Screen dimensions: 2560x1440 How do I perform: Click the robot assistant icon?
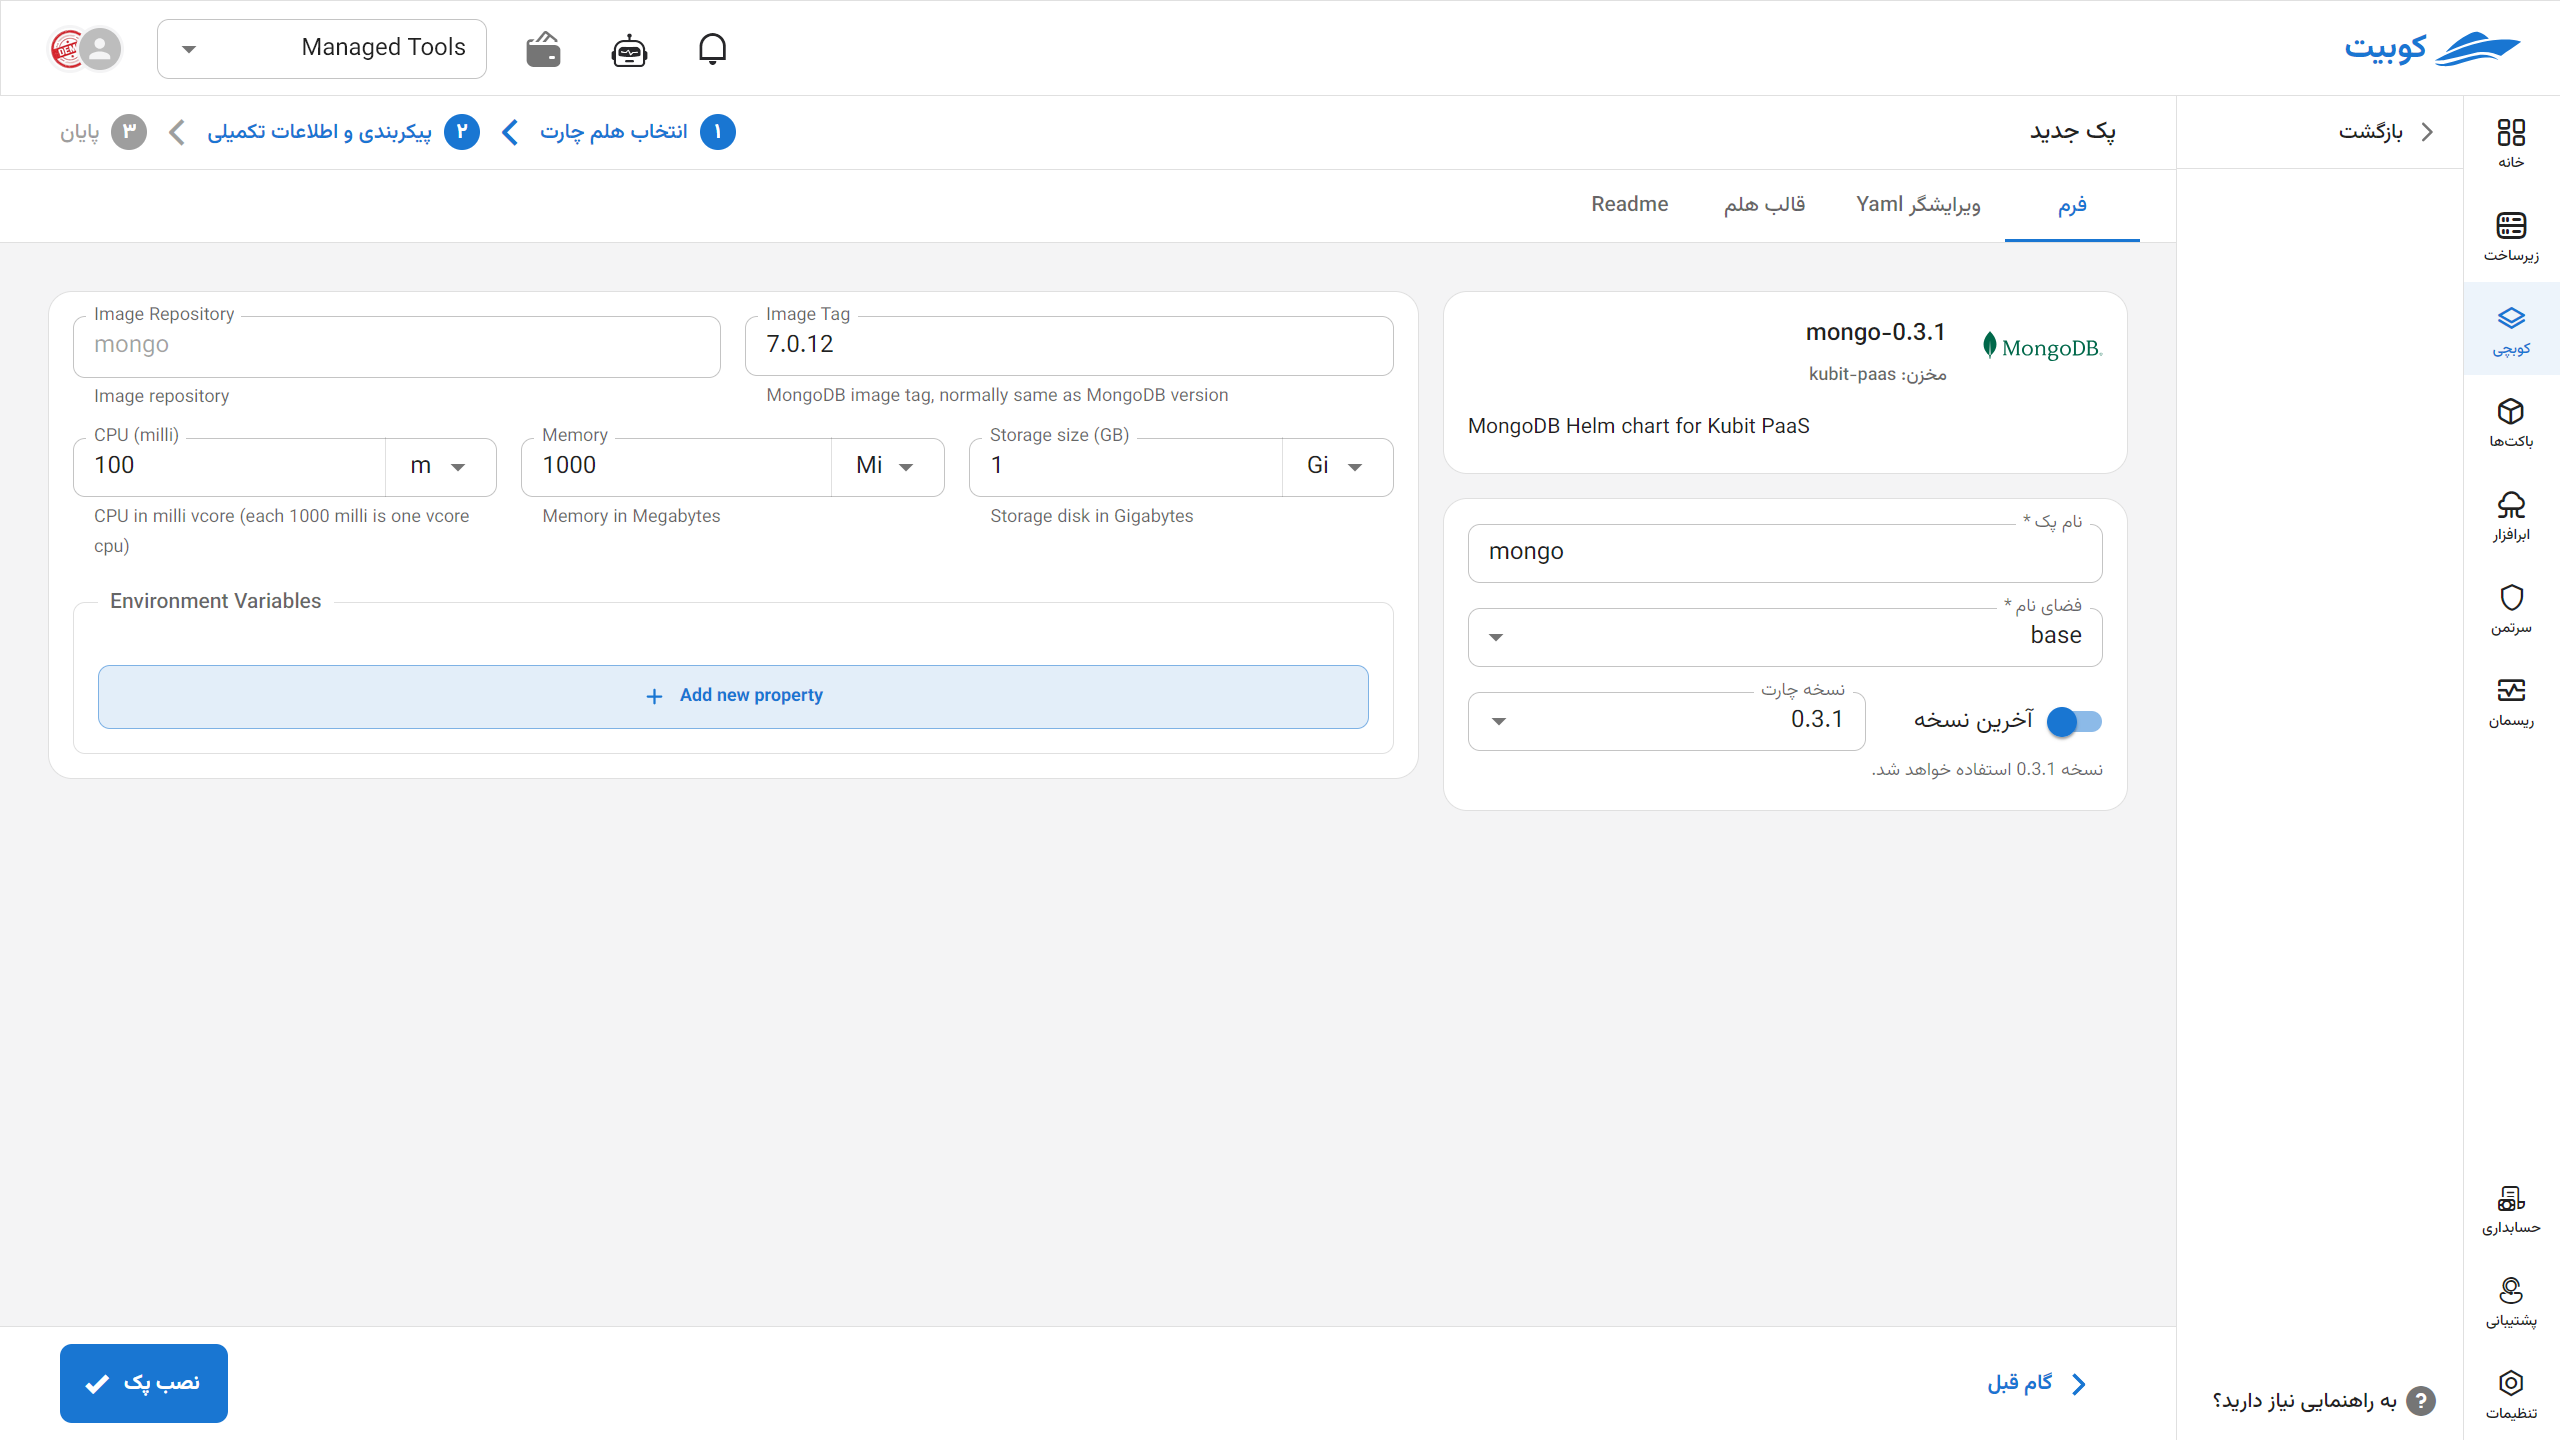click(x=629, y=49)
